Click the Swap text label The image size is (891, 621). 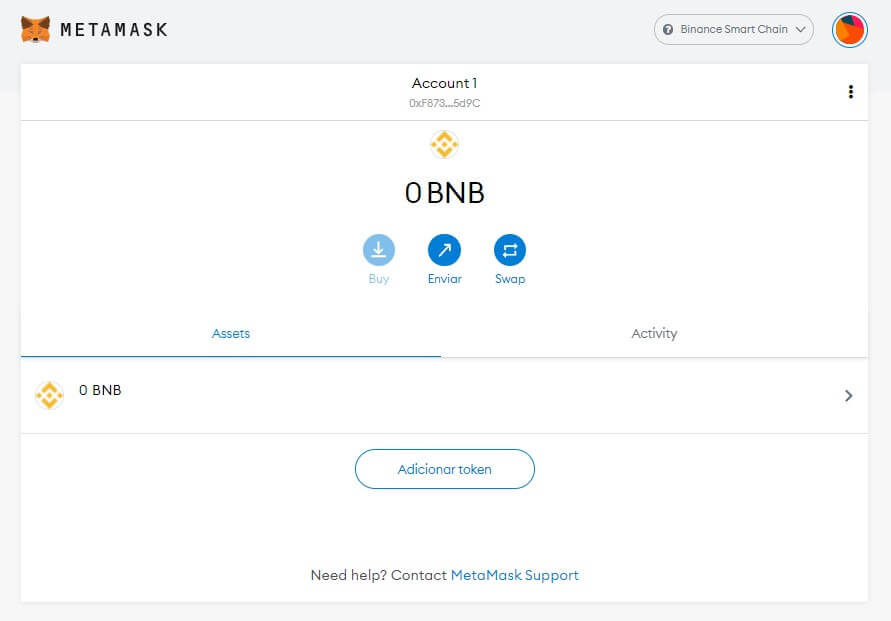(x=510, y=279)
